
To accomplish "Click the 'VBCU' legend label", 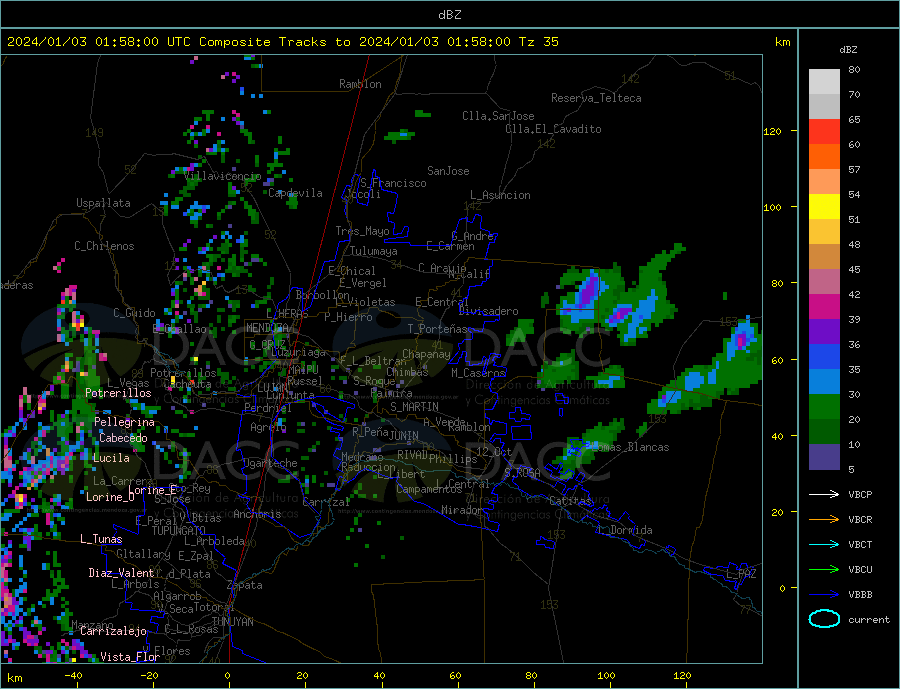I will pyautogui.click(x=860, y=570).
